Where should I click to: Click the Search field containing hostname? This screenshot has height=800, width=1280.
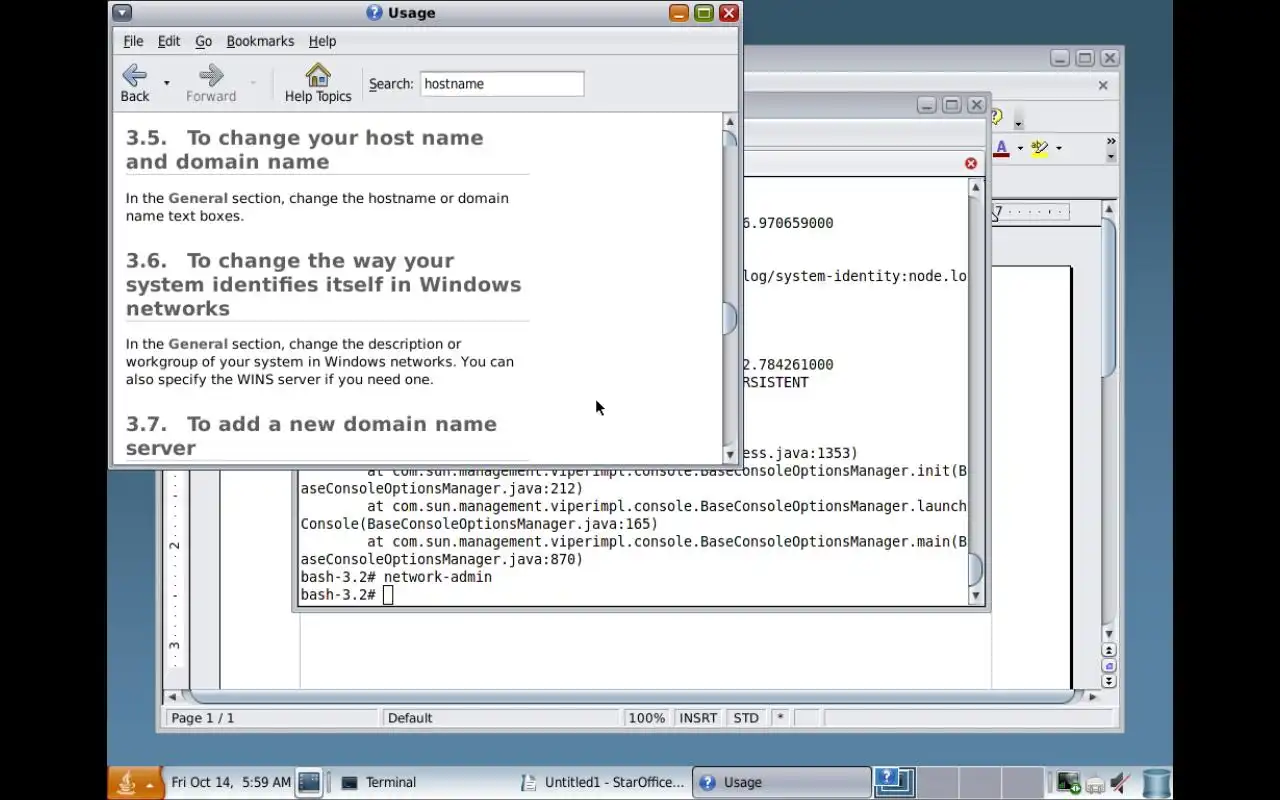(502, 84)
